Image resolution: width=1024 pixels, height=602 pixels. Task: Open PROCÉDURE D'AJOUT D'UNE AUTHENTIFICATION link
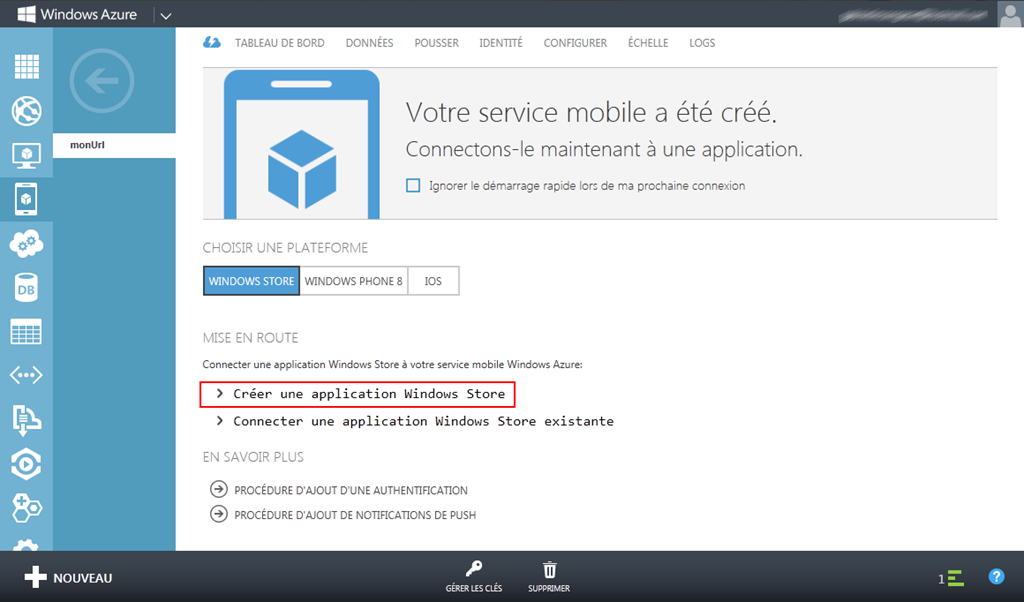click(x=351, y=490)
